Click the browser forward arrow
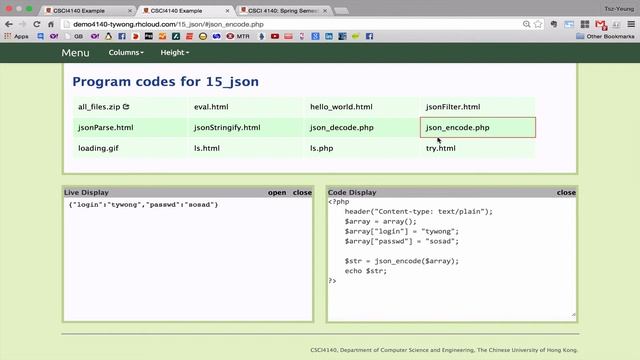This screenshot has width=640, height=360. pos(22,24)
